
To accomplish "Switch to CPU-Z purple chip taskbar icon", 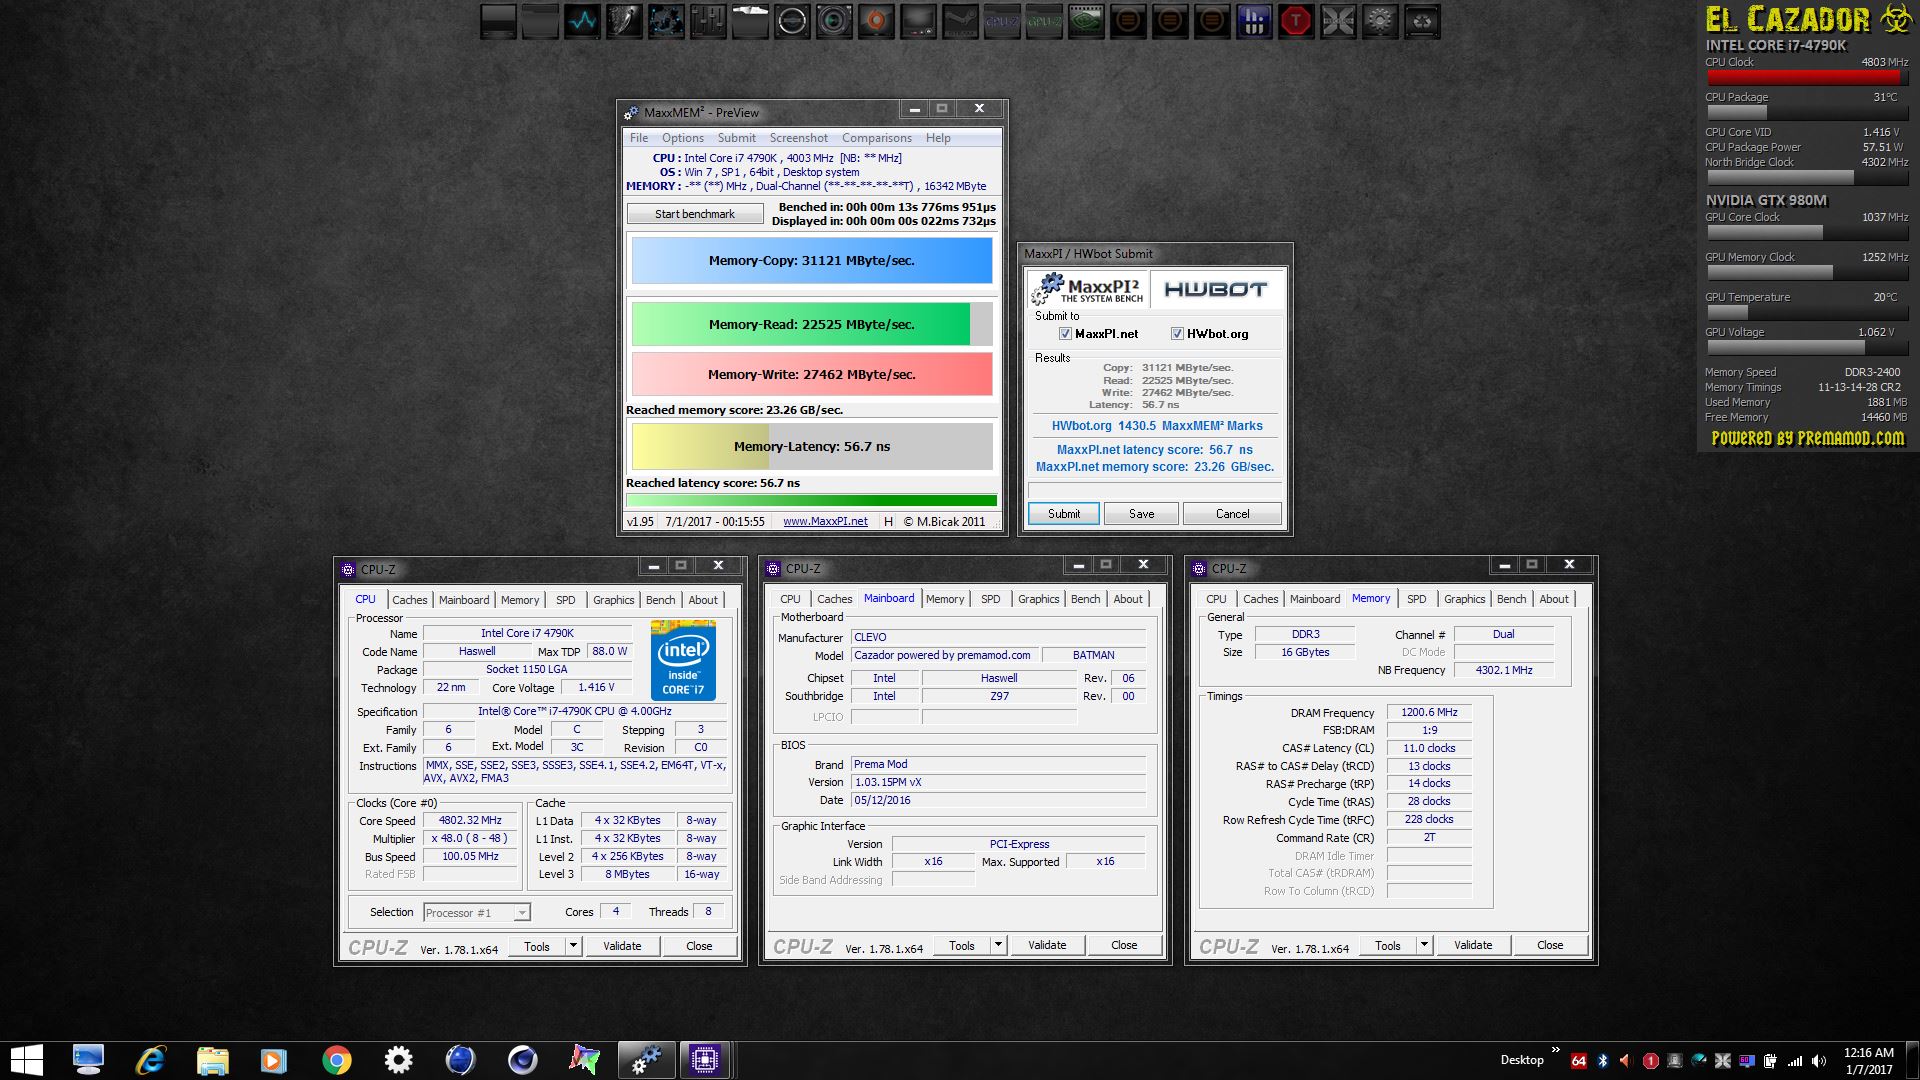I will coord(705,1060).
